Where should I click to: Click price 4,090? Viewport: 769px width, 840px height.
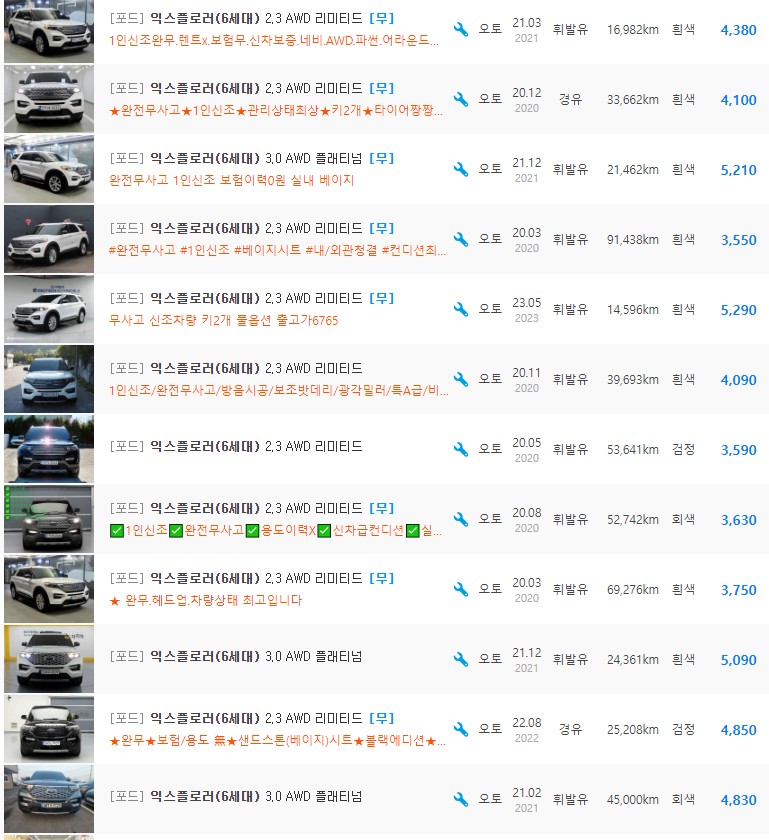pos(738,380)
